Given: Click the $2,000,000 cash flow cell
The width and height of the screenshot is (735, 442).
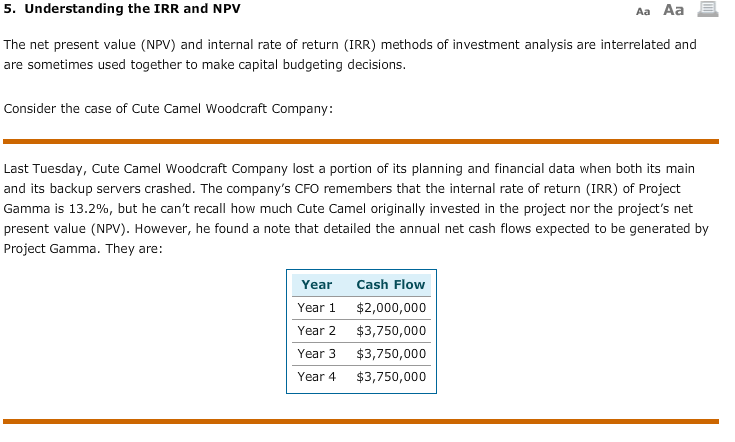Looking at the screenshot, I should (391, 307).
